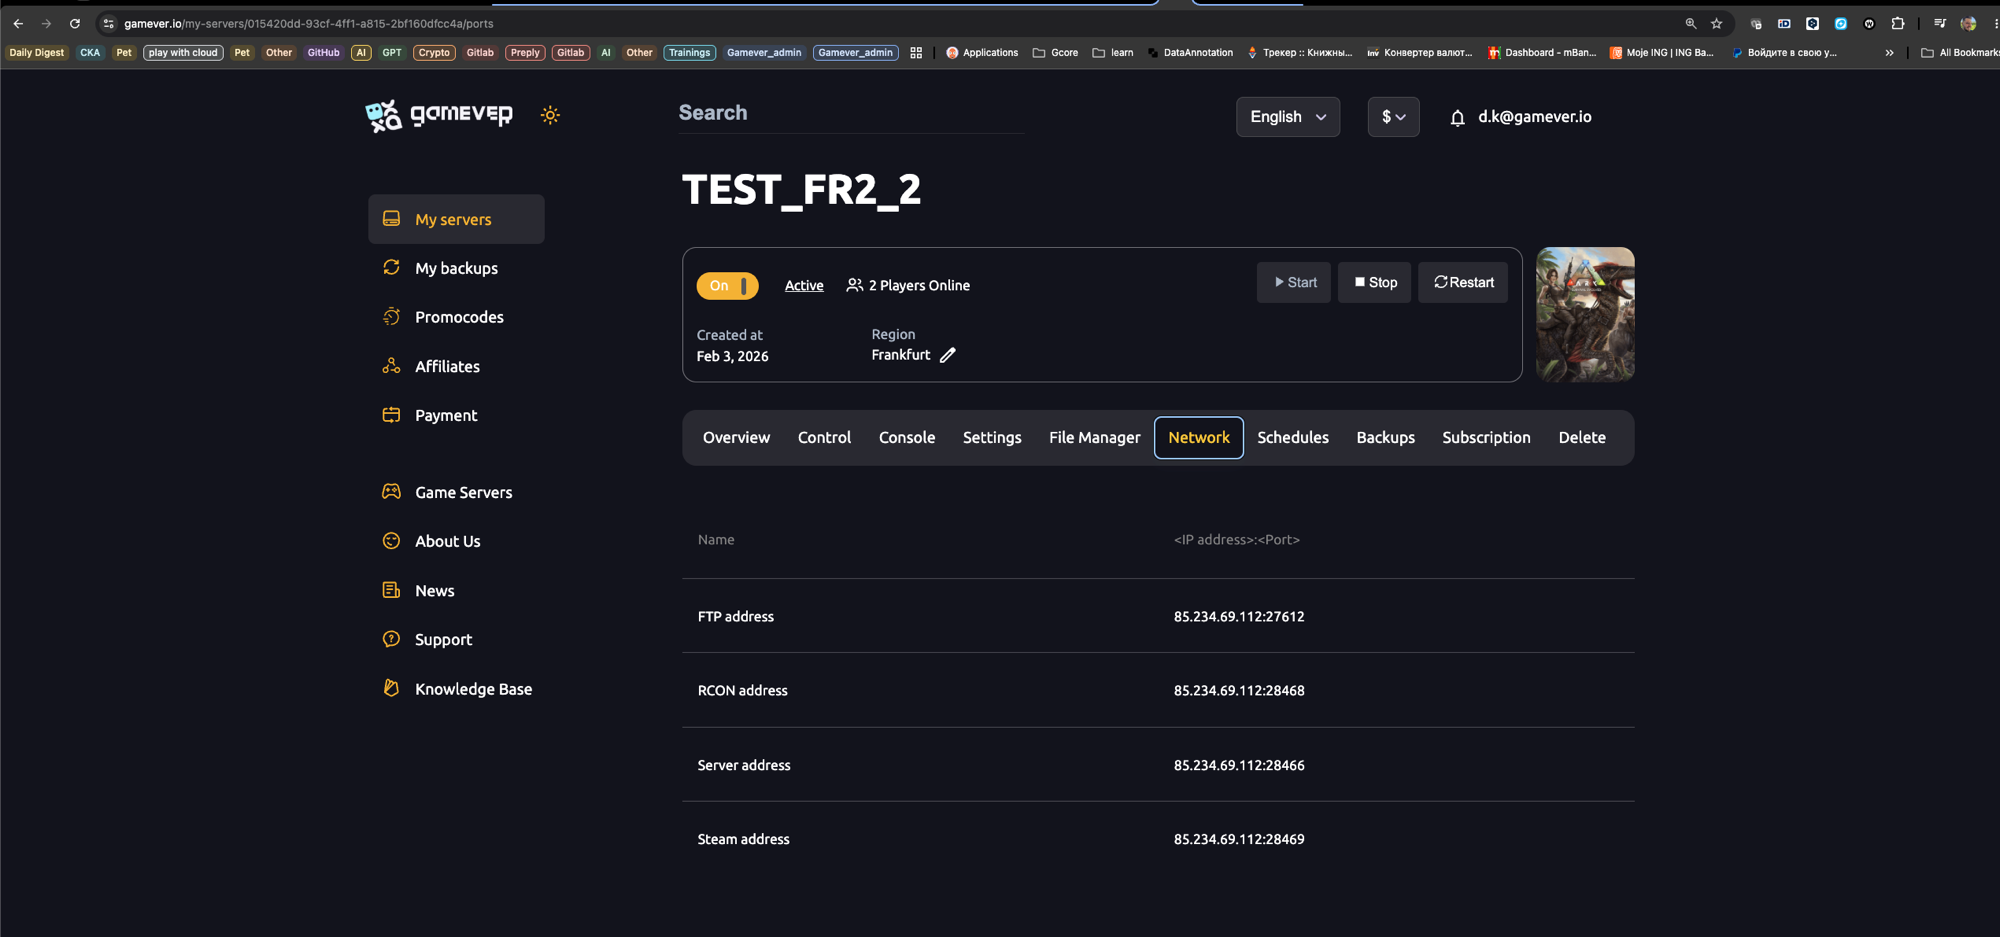Screen dimensions: 2000x937
Task: Switch to the Overview tab
Action: click(736, 438)
